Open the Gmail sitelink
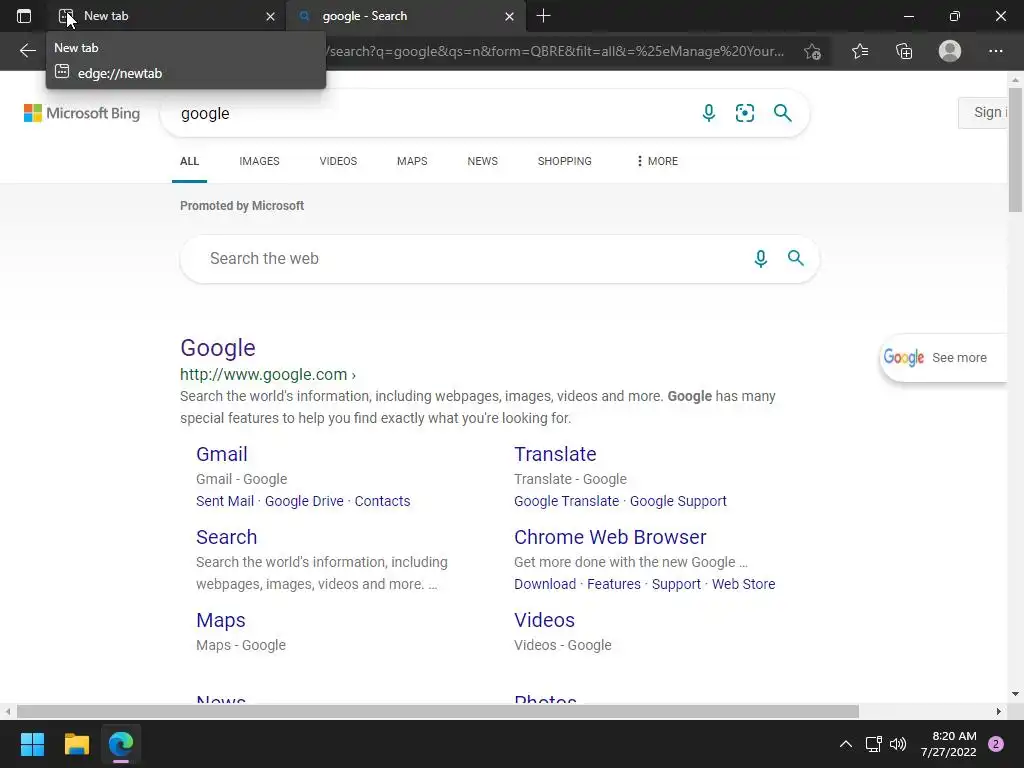 point(221,455)
